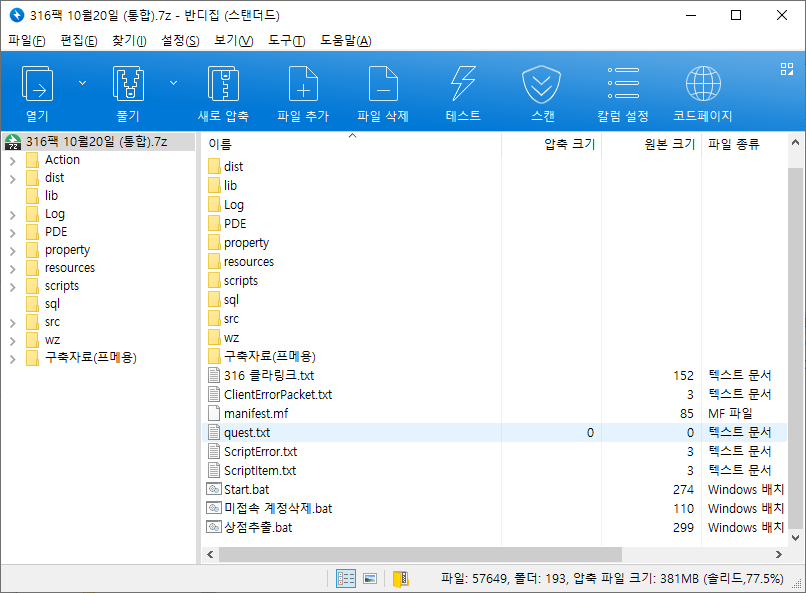Expand the Action folder in the tree

click(x=13, y=161)
